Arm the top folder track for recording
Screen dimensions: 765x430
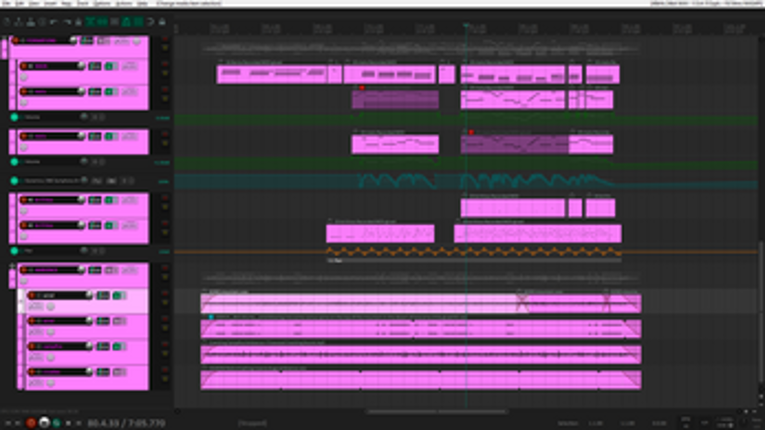[15, 41]
